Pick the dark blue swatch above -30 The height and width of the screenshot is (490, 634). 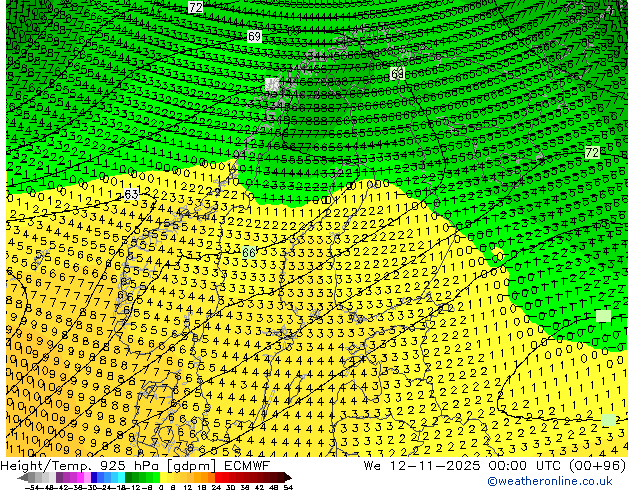94,478
